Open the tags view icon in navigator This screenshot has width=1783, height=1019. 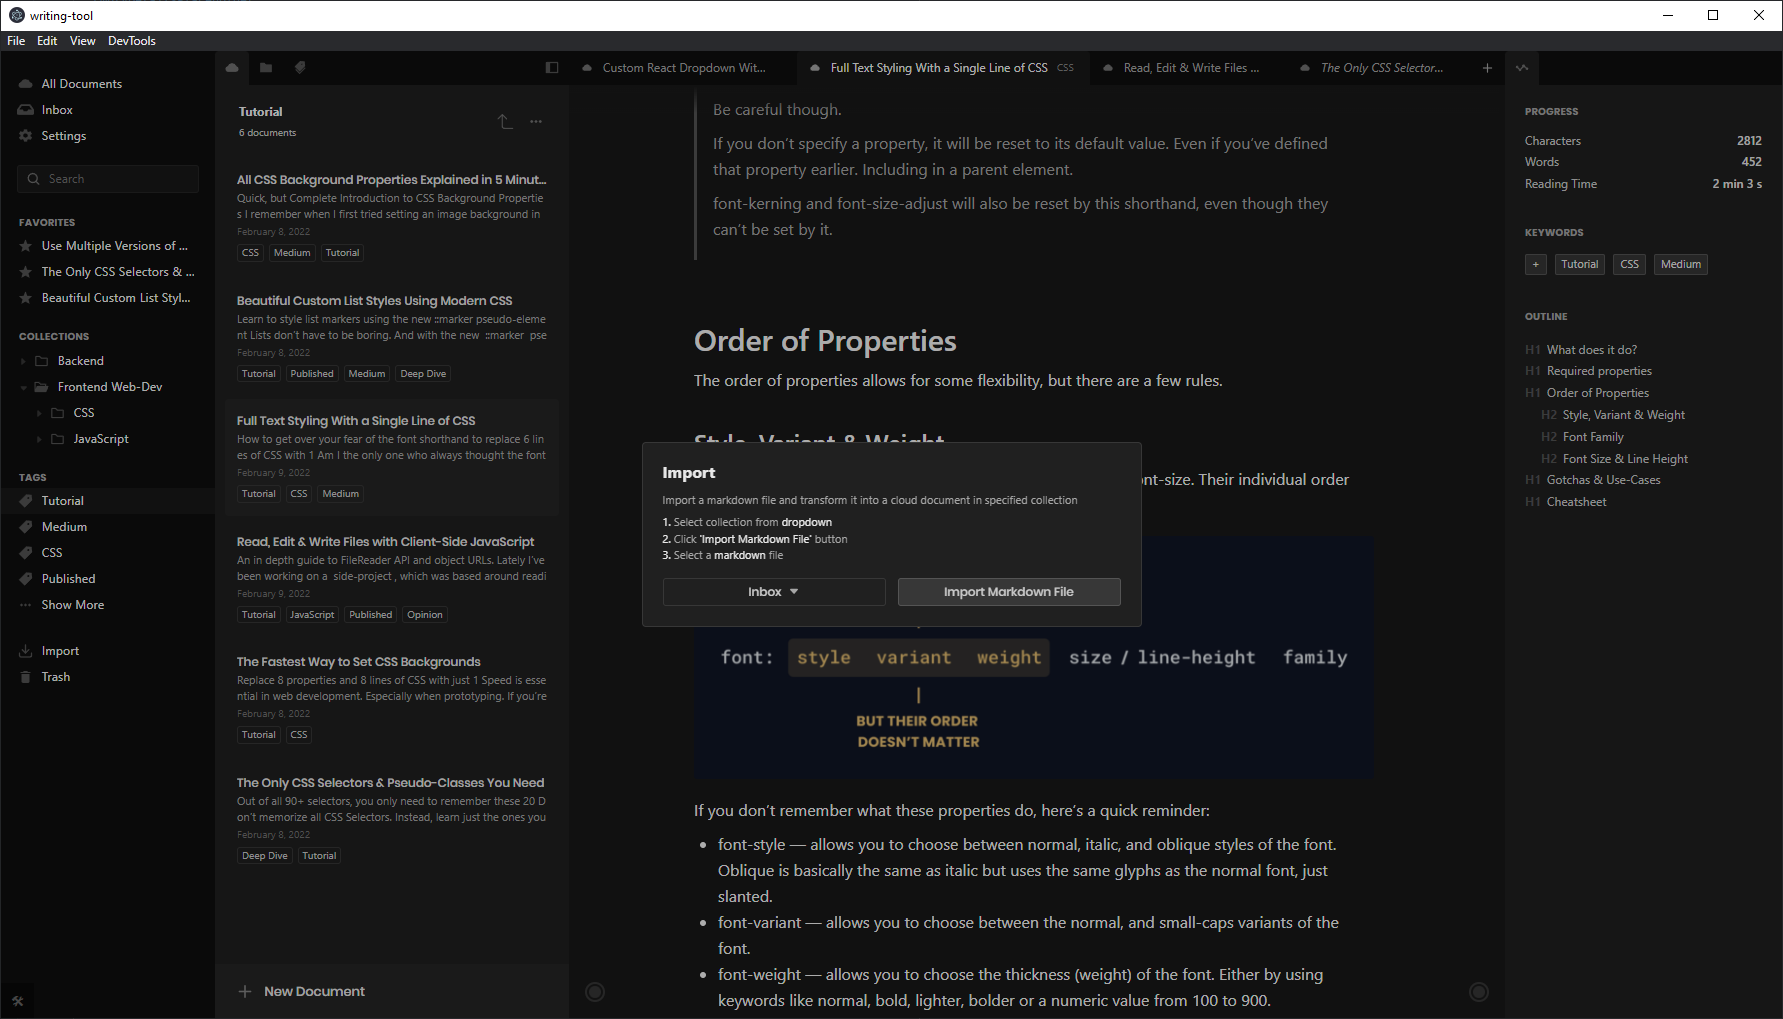(300, 68)
